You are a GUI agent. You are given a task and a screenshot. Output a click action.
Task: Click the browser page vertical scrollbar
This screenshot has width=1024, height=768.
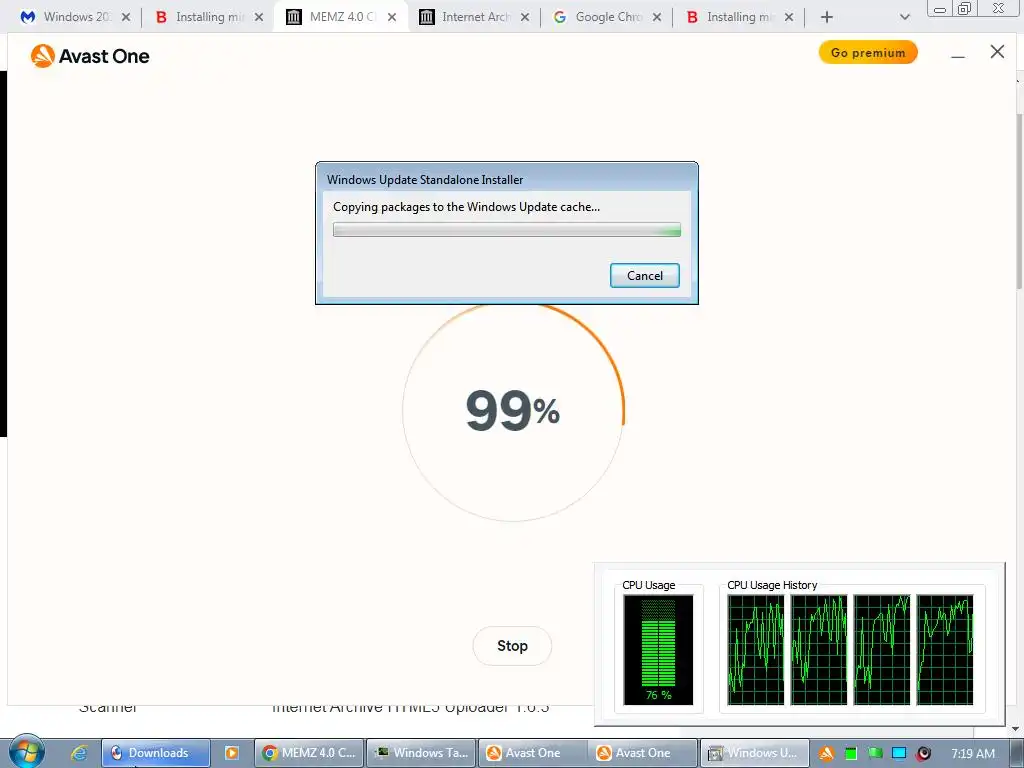click(1018, 200)
